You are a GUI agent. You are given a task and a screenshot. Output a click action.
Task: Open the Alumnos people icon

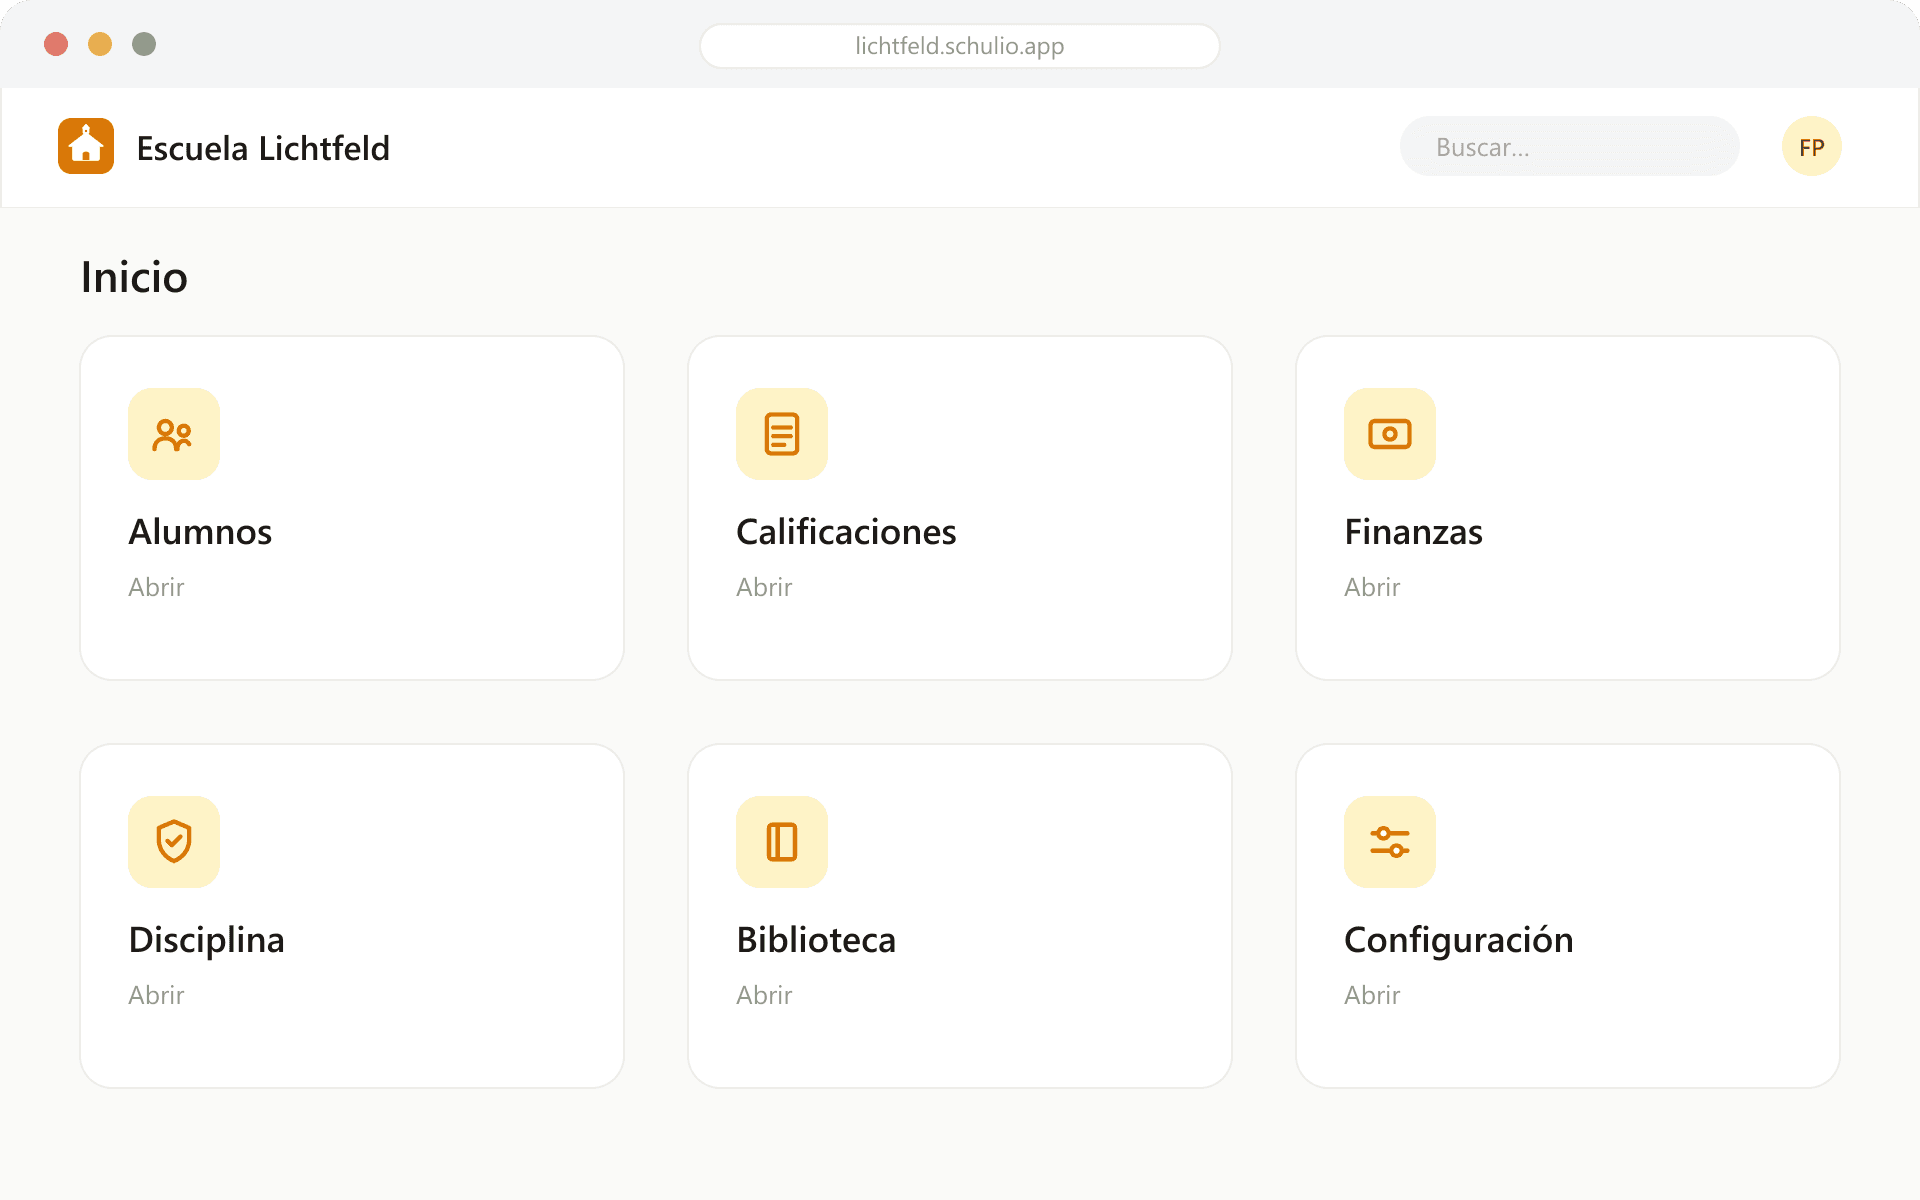(x=174, y=434)
